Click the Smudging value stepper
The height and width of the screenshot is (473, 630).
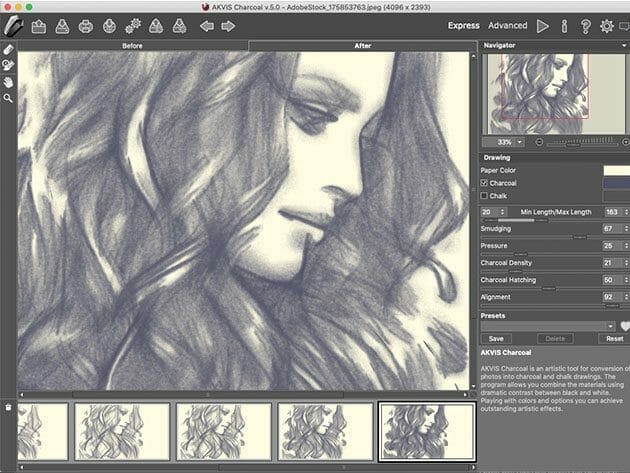[624, 229]
